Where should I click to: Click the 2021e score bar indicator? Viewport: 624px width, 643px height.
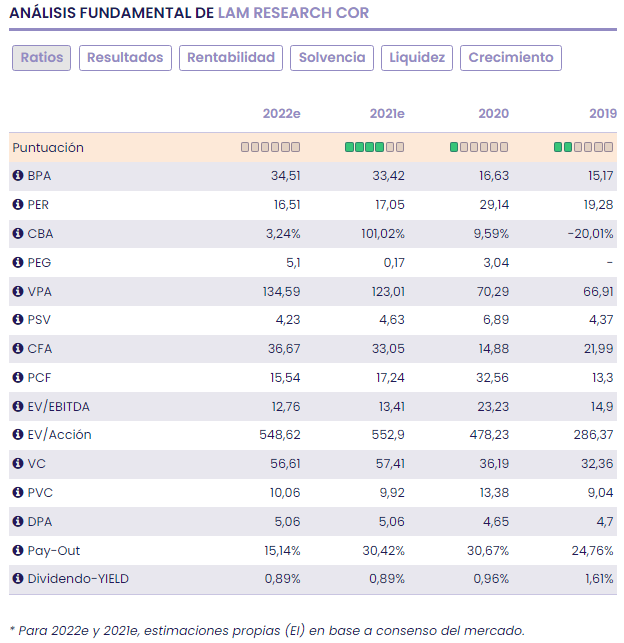coord(374,148)
